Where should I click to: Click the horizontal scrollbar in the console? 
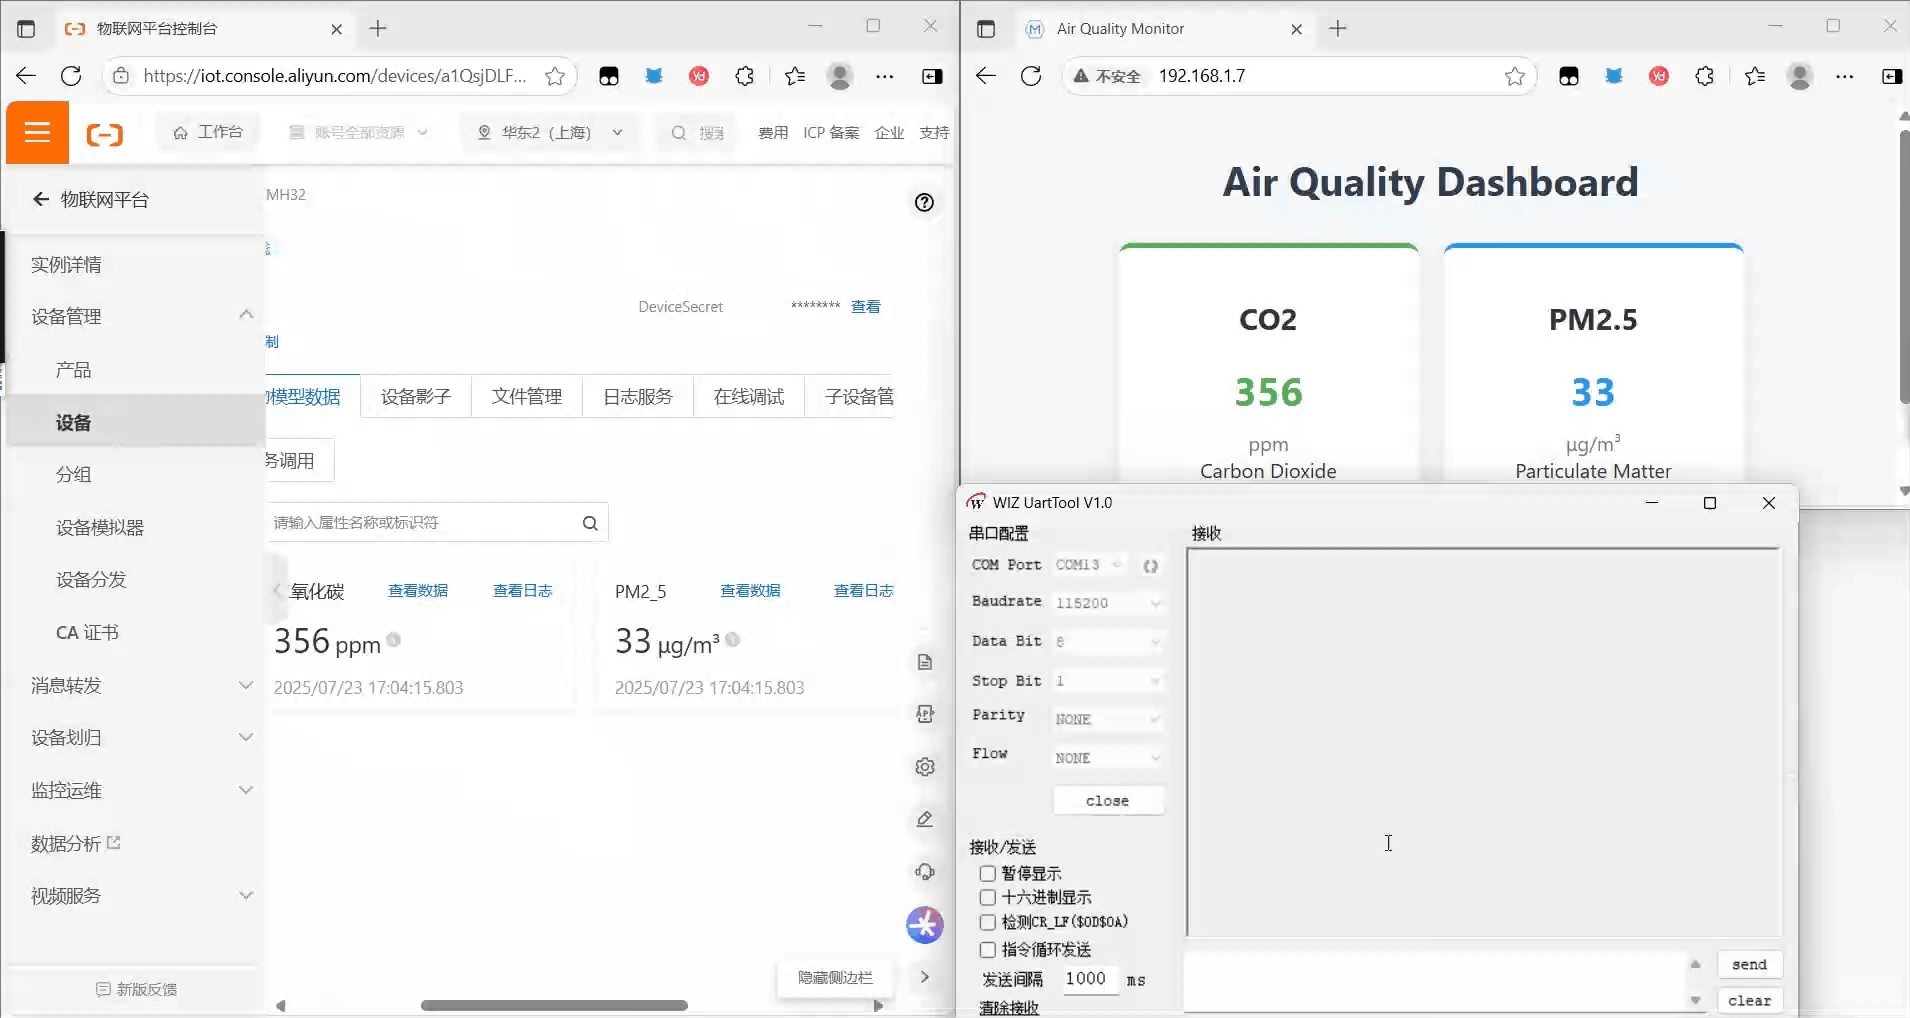[554, 1005]
